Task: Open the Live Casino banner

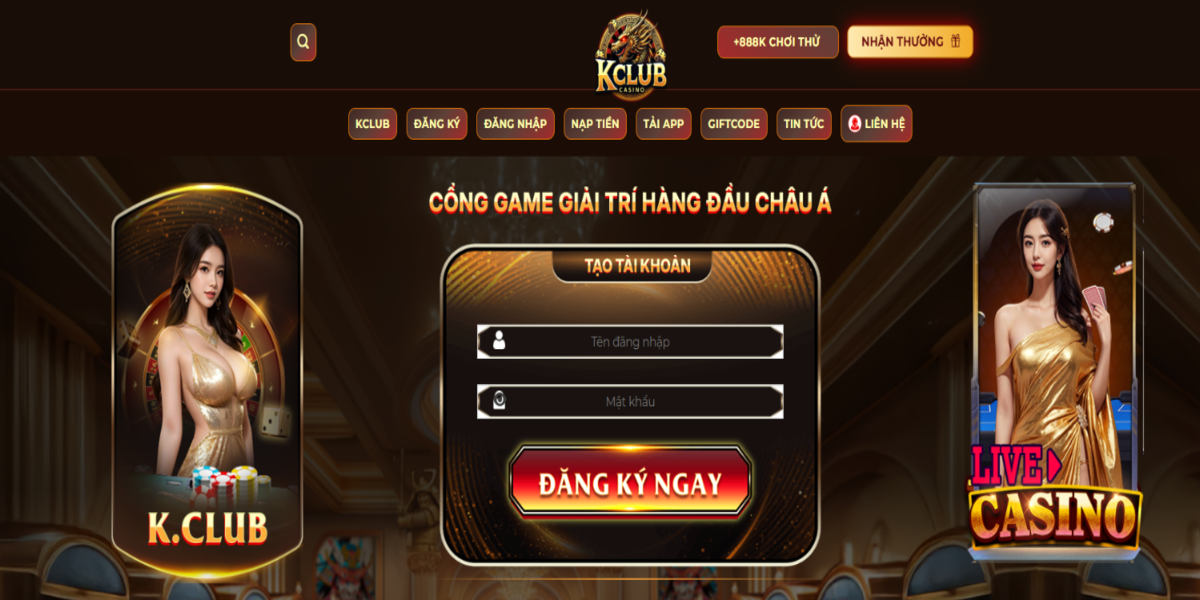Action: click(1055, 370)
